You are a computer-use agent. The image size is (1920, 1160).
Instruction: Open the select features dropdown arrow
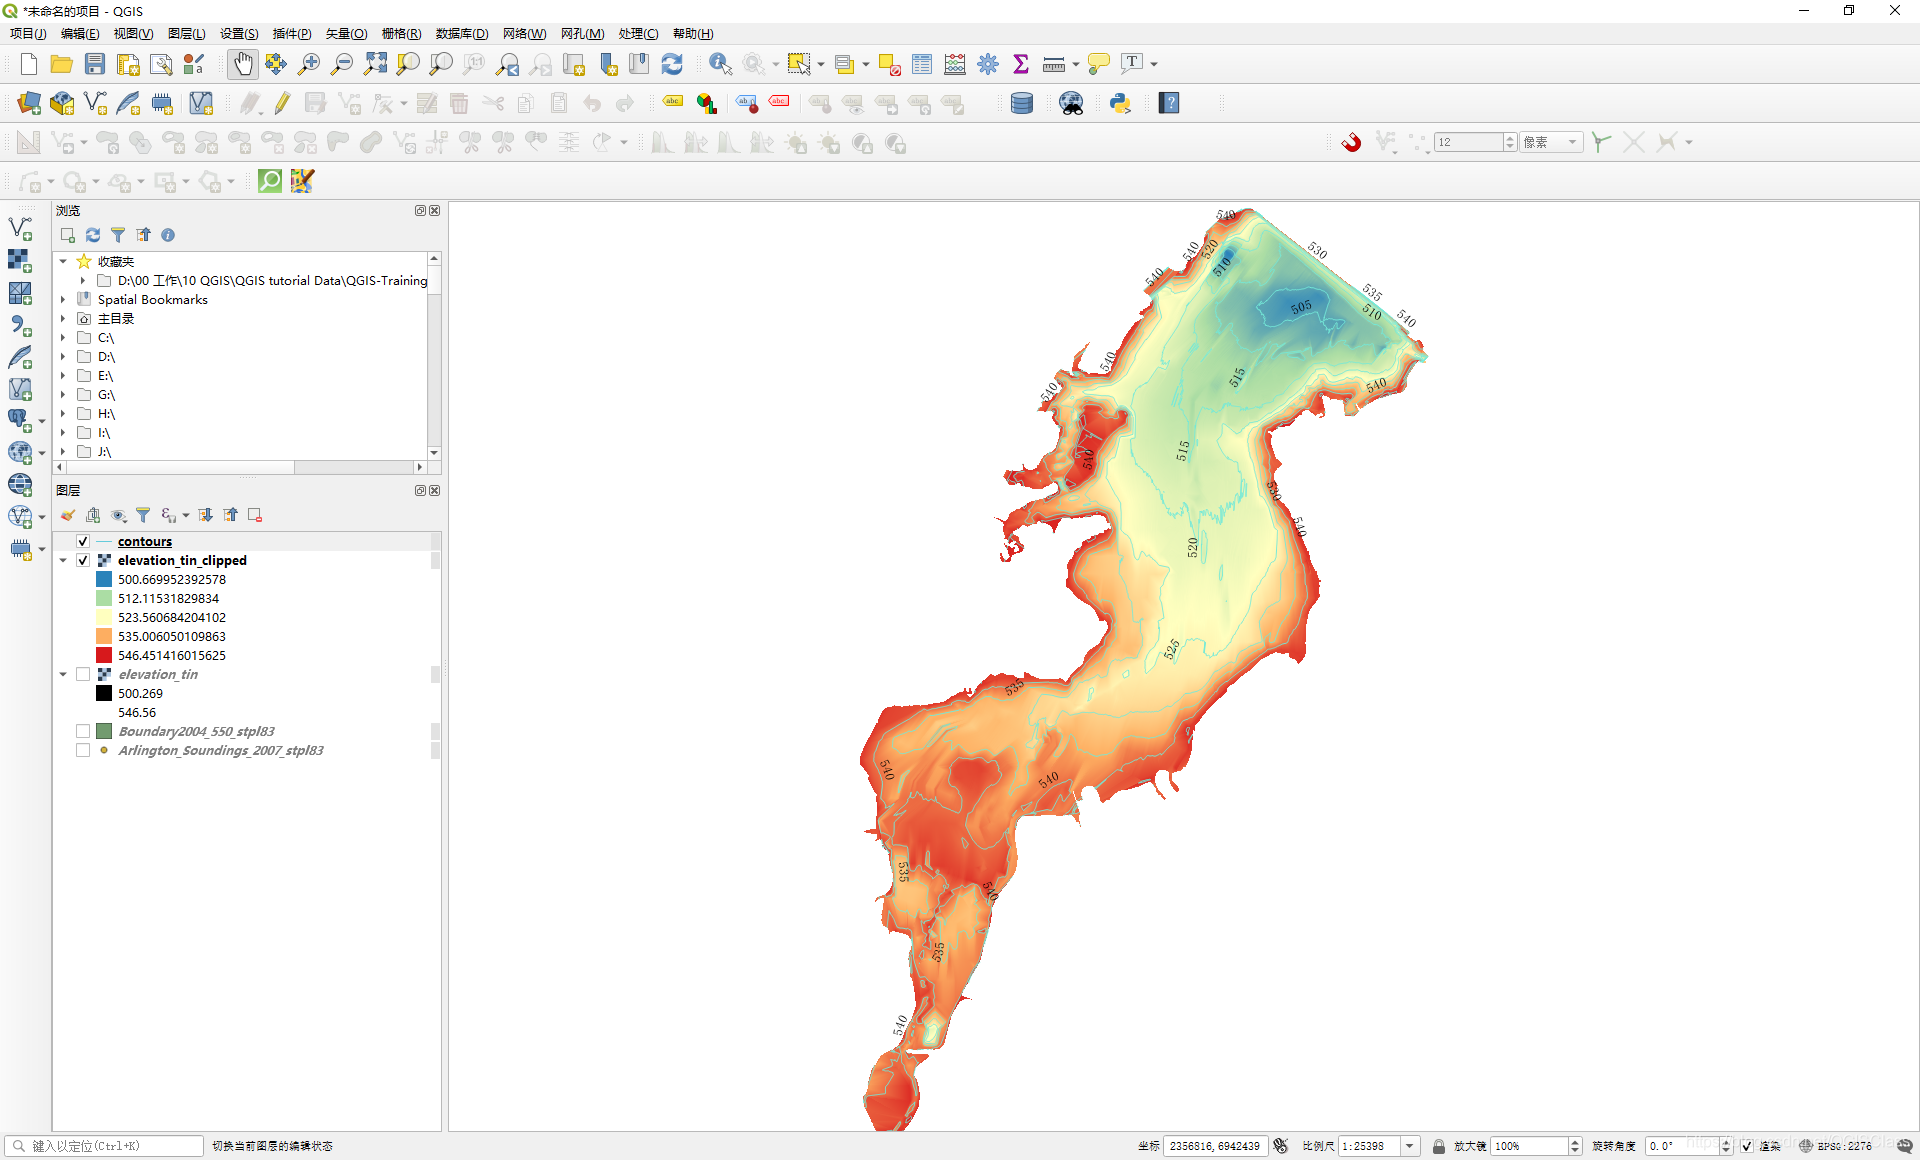point(821,64)
